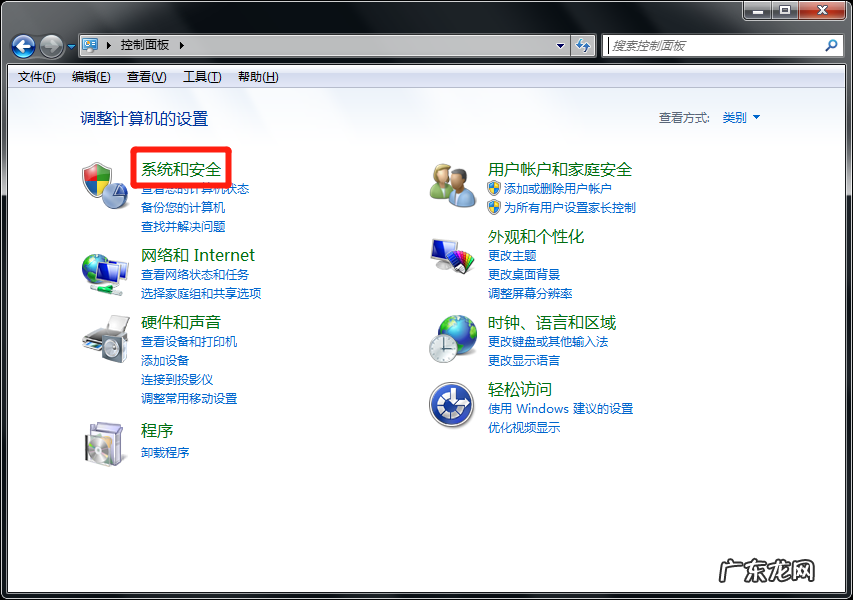Open 查看设备和打印机 link

(189, 342)
